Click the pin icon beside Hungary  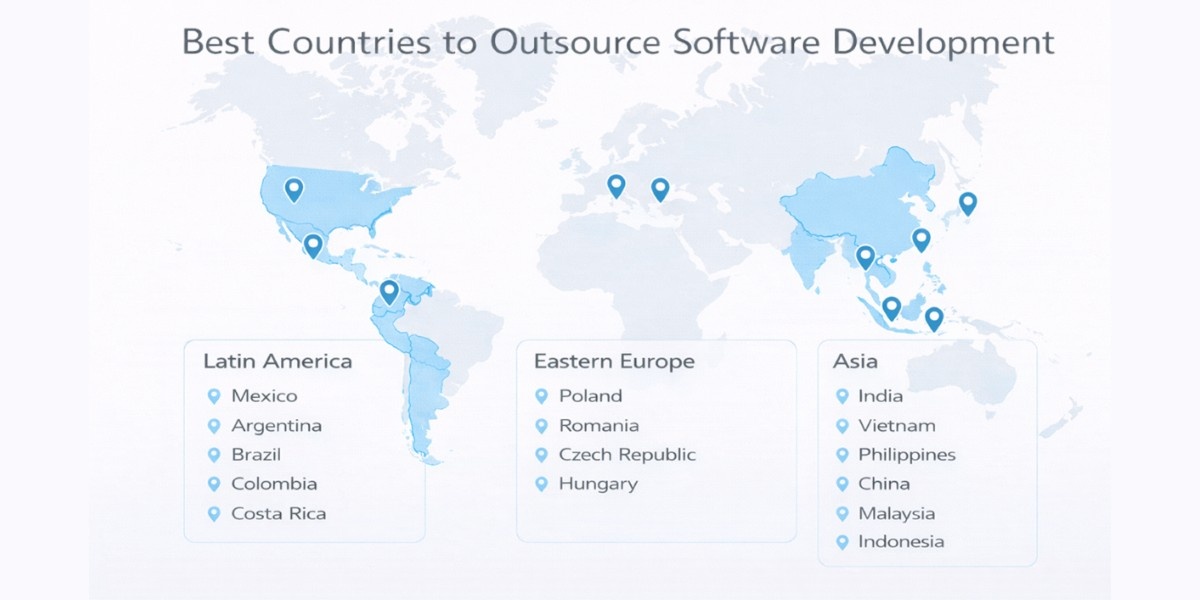[543, 484]
